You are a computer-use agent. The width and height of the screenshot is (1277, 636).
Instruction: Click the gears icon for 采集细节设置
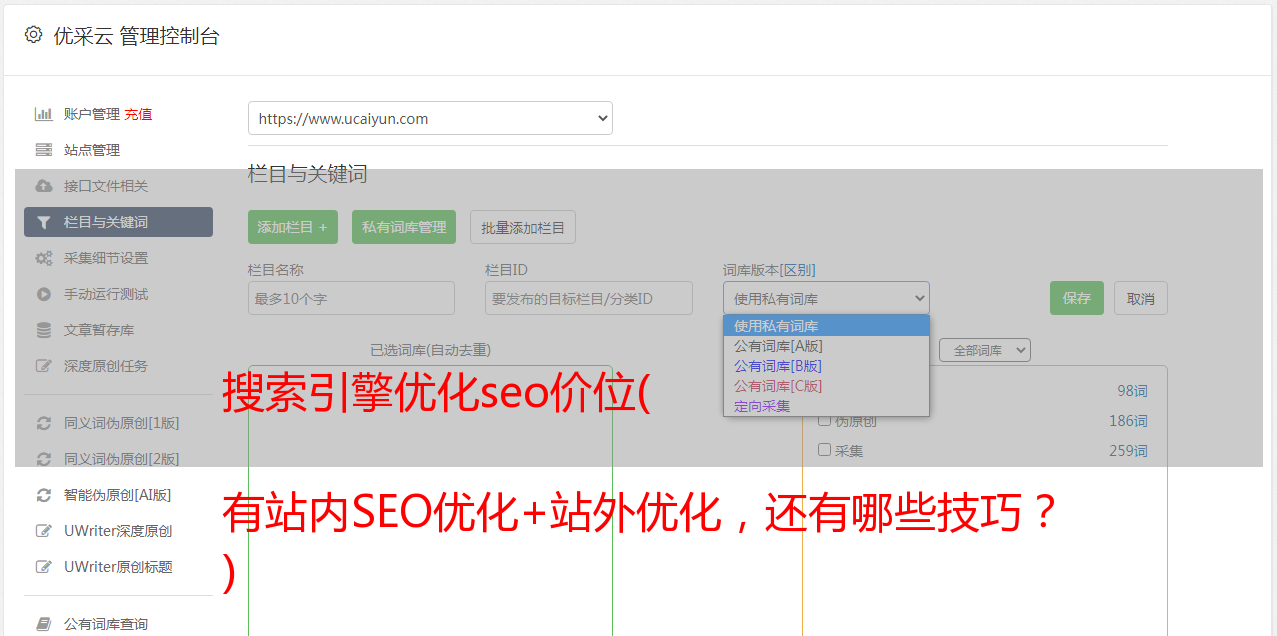pos(43,258)
